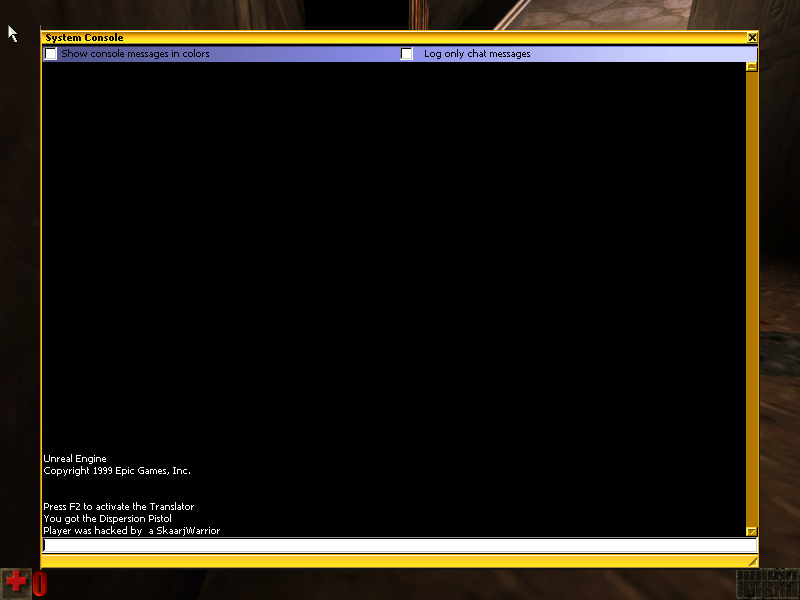
Task: Select 'Player was hacked by a SkaarjWarrior' line
Action: click(x=132, y=531)
